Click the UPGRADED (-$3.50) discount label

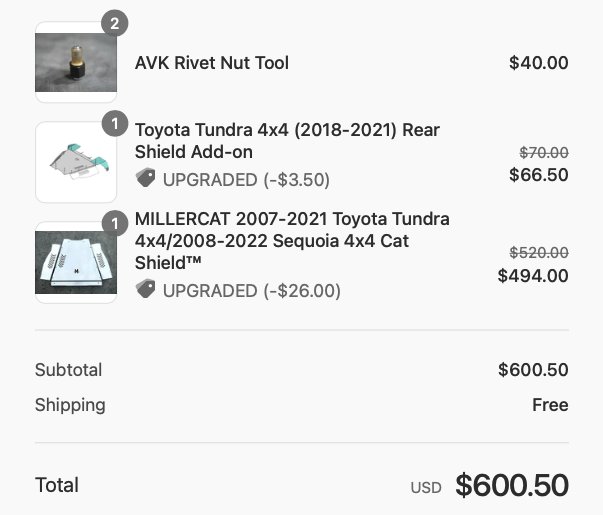pyautogui.click(x=246, y=180)
